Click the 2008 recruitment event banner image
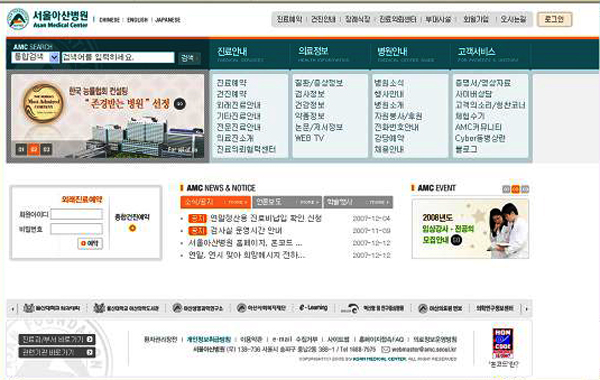Viewport: 600px width, 380px height. (470, 229)
